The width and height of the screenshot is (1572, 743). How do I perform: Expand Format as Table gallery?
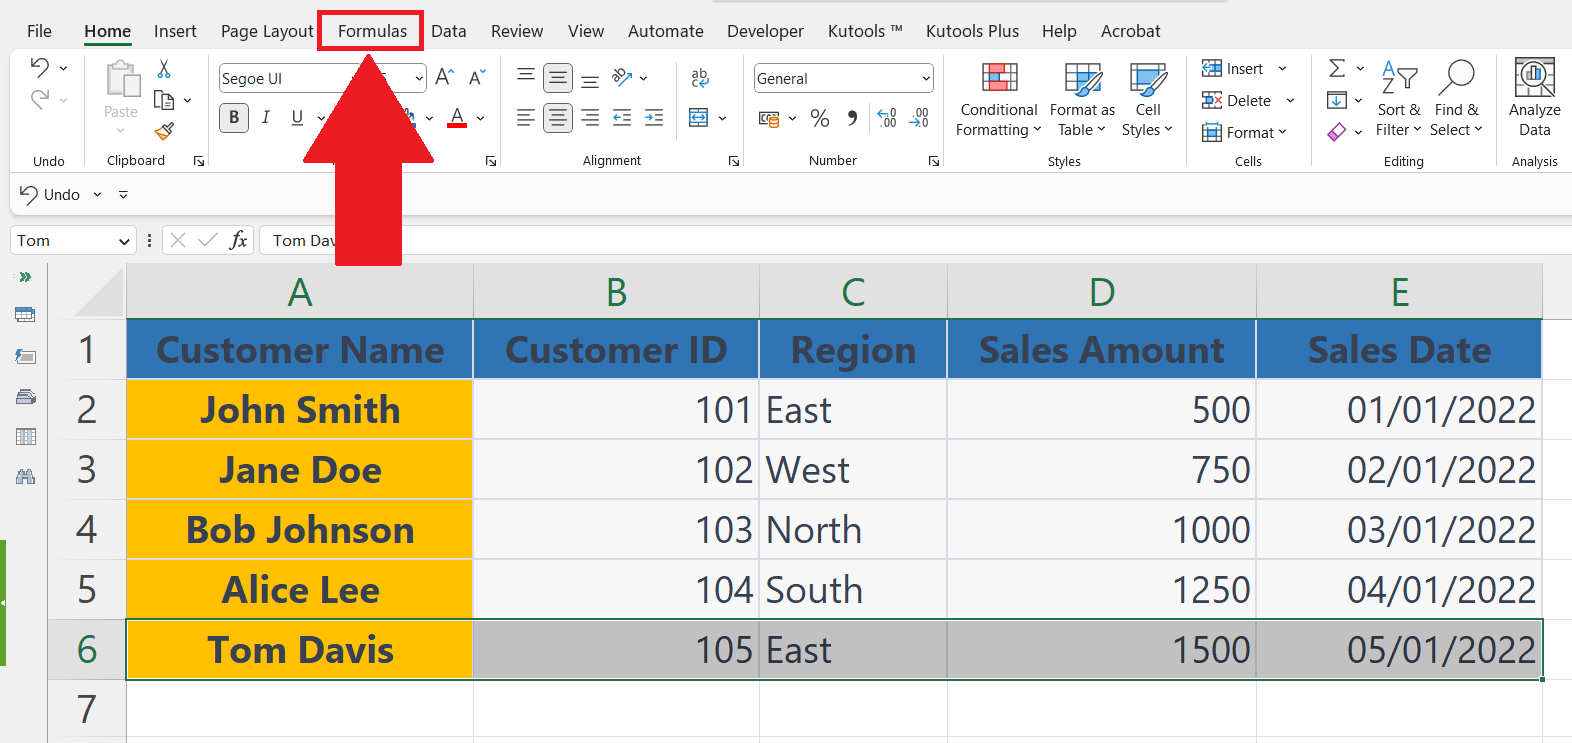1082,99
